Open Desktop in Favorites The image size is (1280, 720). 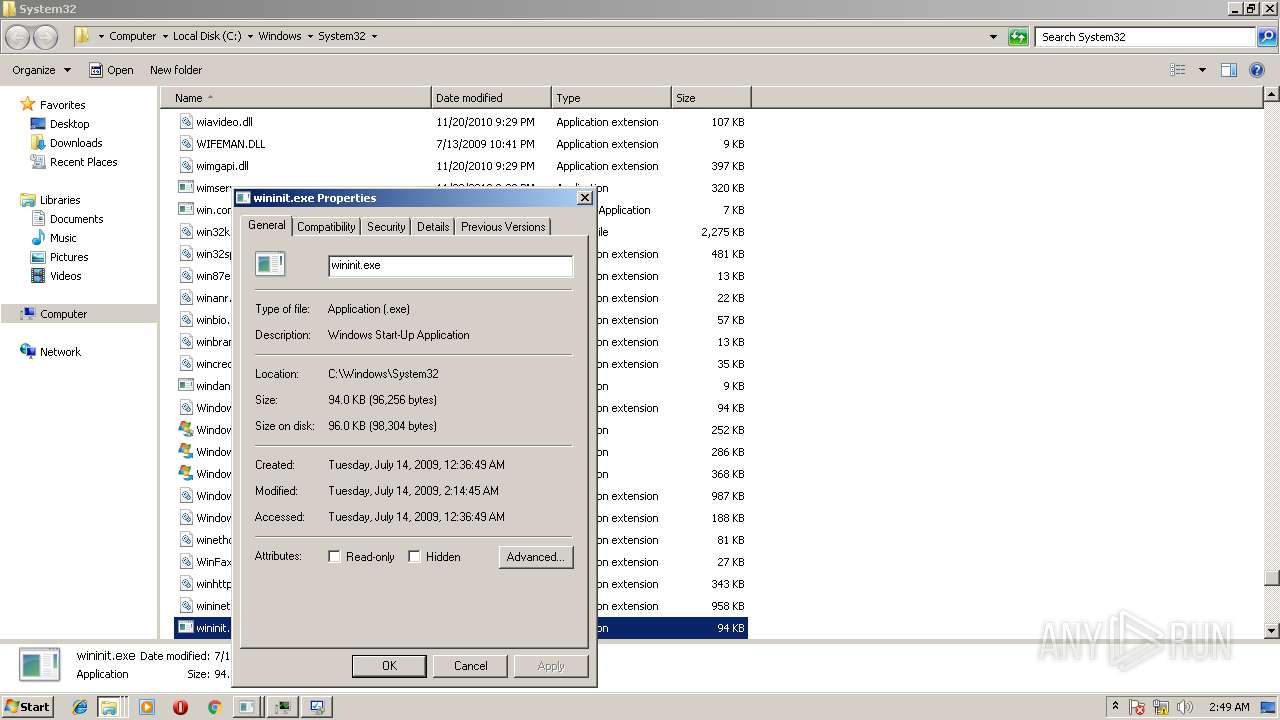[60, 124]
